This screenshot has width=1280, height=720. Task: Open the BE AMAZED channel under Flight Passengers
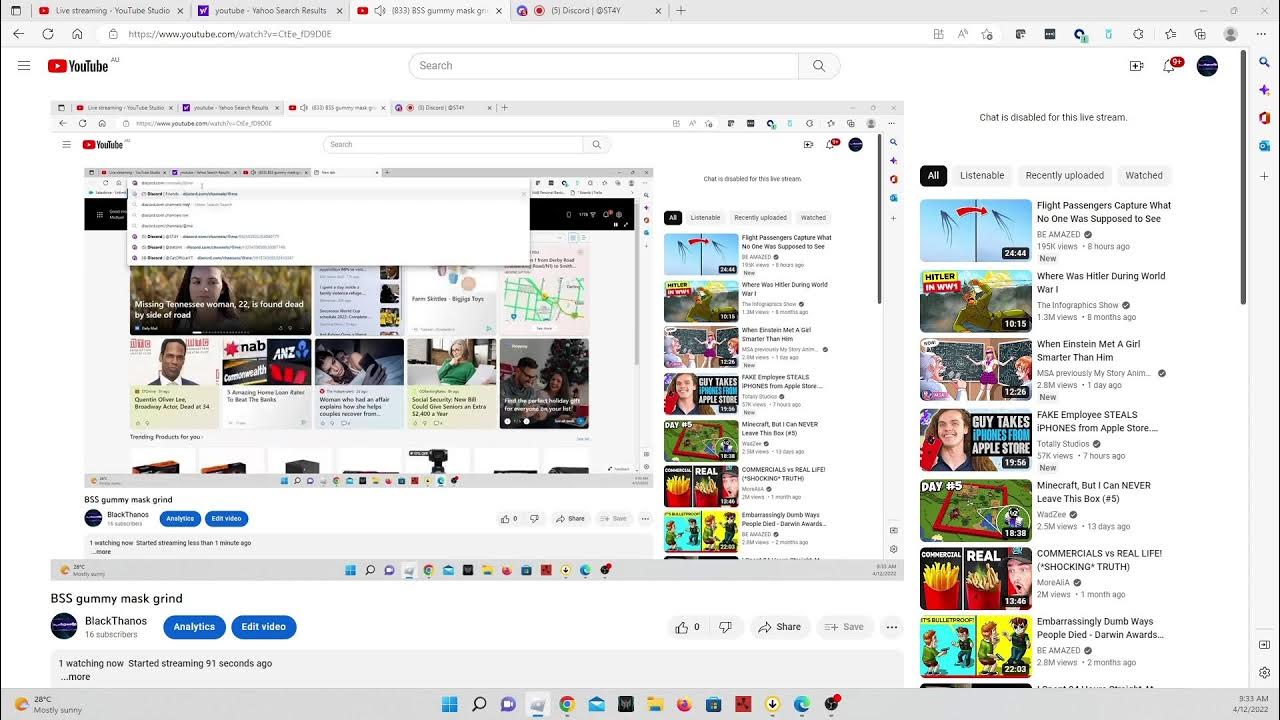tap(1058, 234)
